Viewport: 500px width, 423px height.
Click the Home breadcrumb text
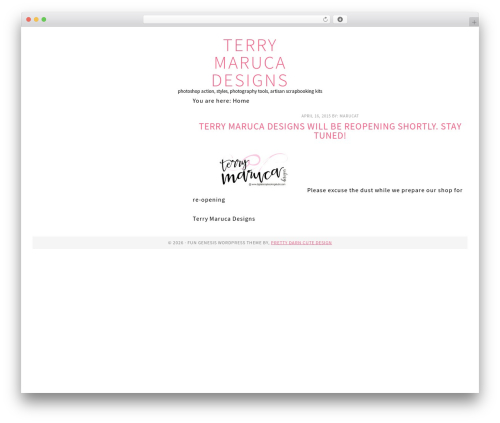(x=241, y=101)
